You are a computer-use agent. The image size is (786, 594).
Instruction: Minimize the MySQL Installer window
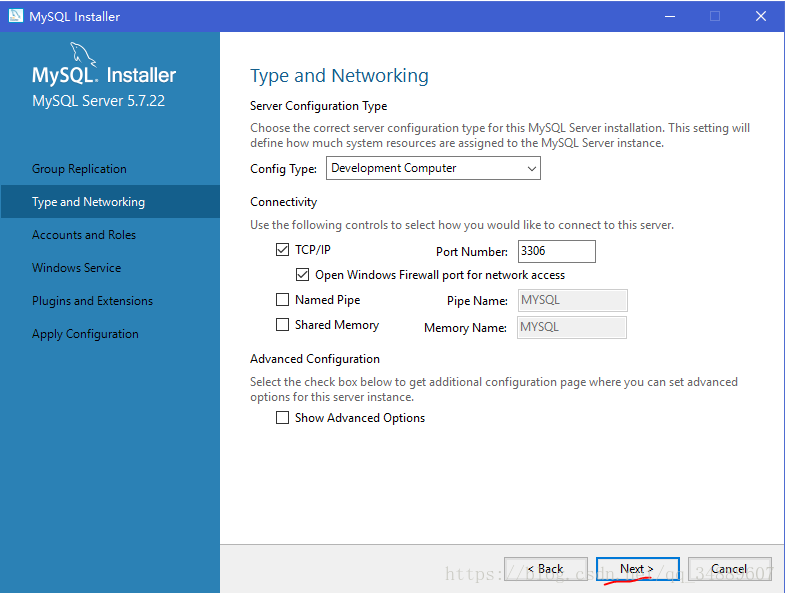point(670,16)
